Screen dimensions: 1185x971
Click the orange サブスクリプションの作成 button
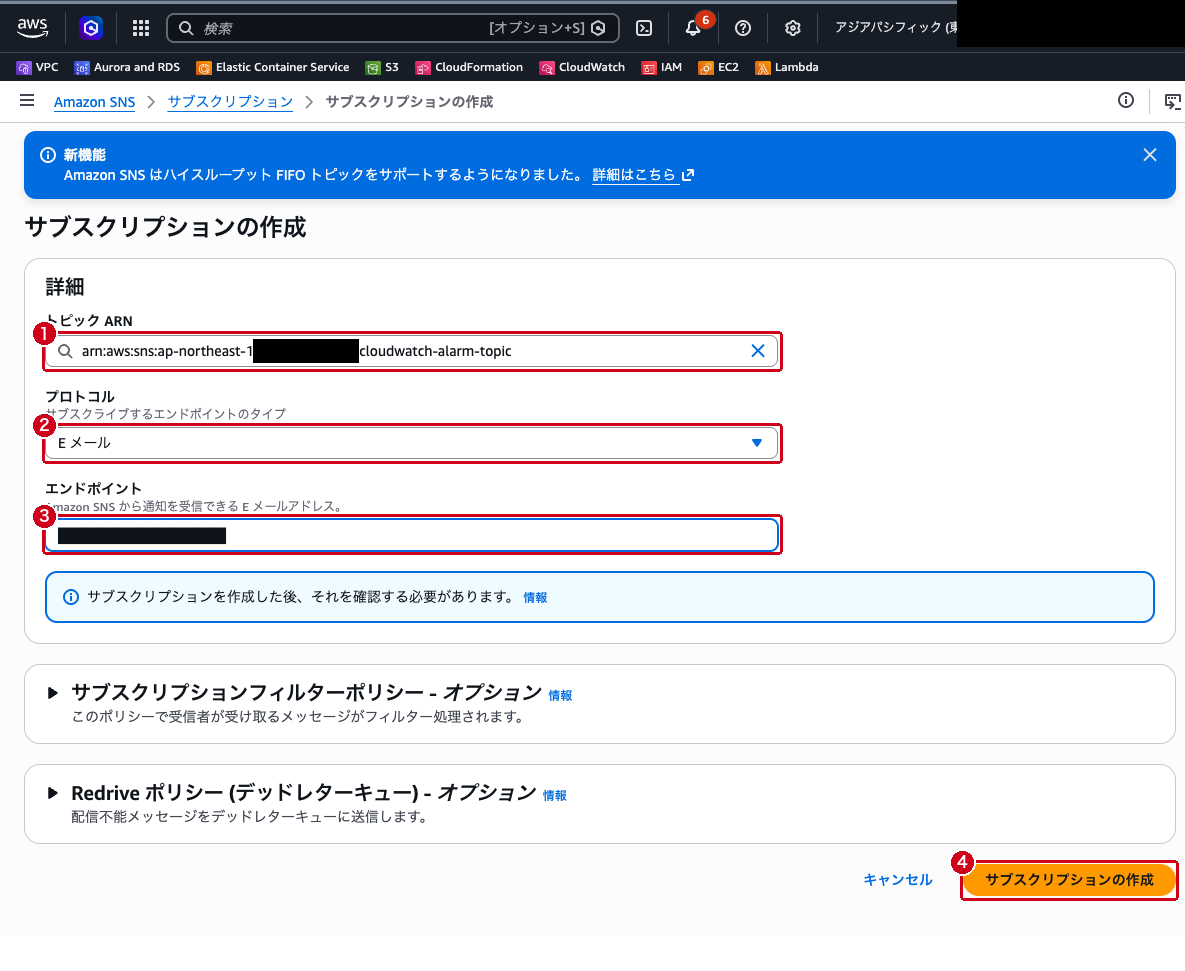1069,880
